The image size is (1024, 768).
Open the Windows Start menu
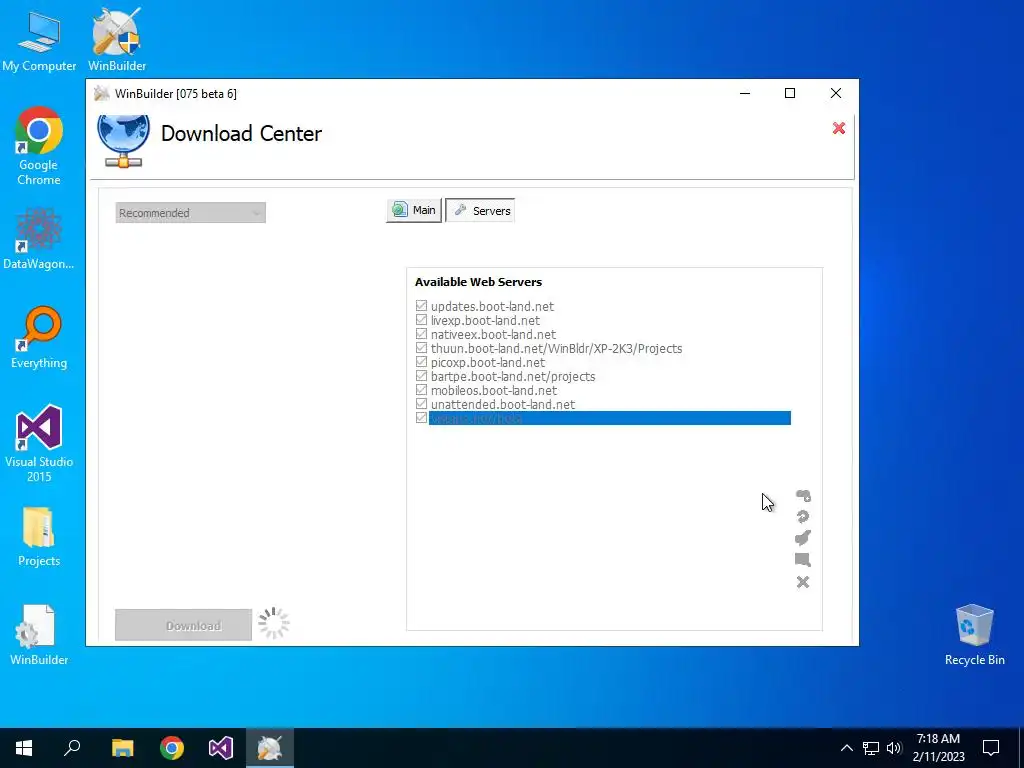[24, 748]
